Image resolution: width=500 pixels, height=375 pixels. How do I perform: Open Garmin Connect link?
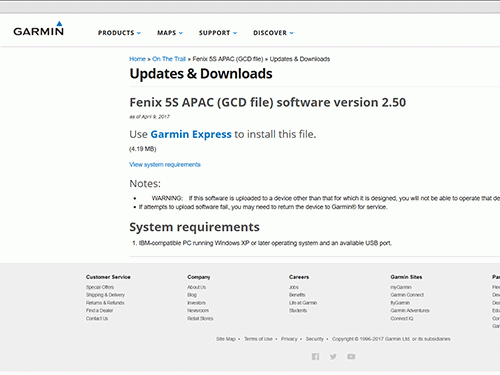point(407,295)
